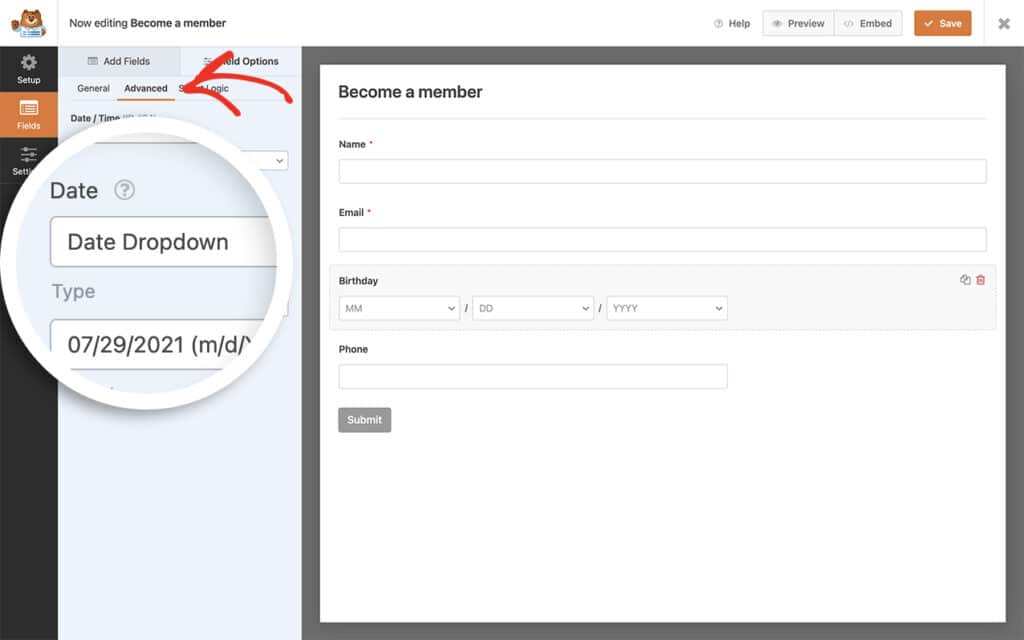Click into the Name input field
This screenshot has height=640, width=1024.
coord(662,171)
